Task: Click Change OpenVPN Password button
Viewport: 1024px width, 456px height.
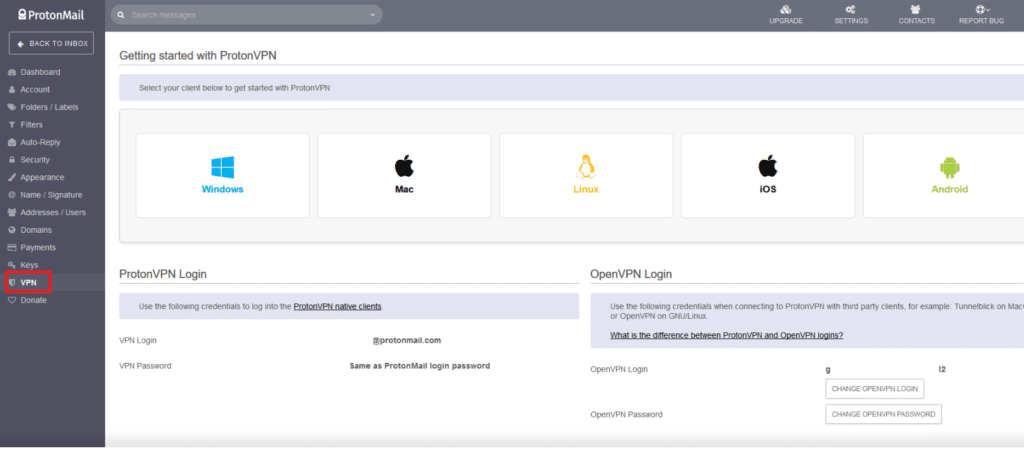Action: (884, 414)
